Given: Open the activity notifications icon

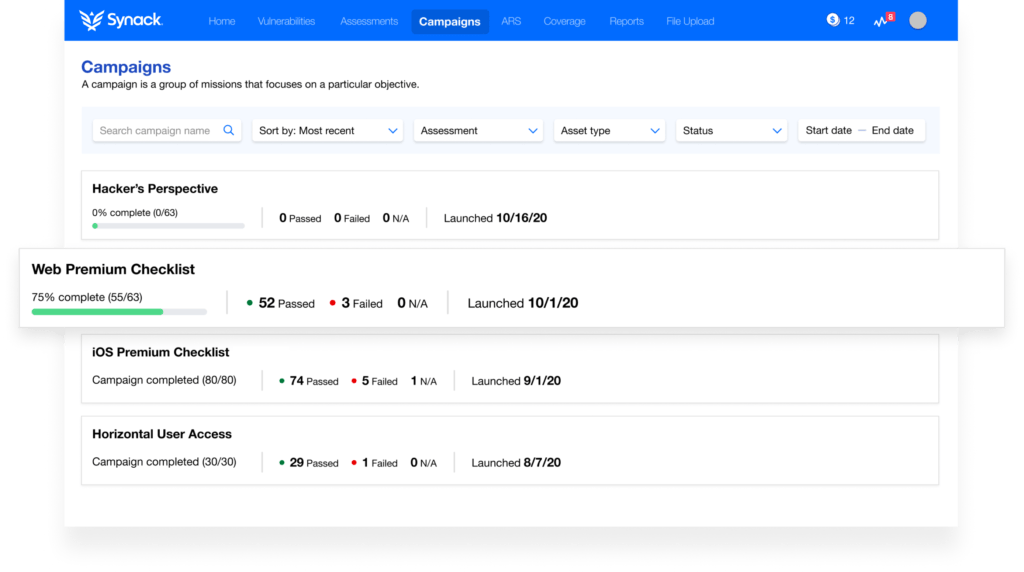Looking at the screenshot, I should pyautogui.click(x=878, y=21).
